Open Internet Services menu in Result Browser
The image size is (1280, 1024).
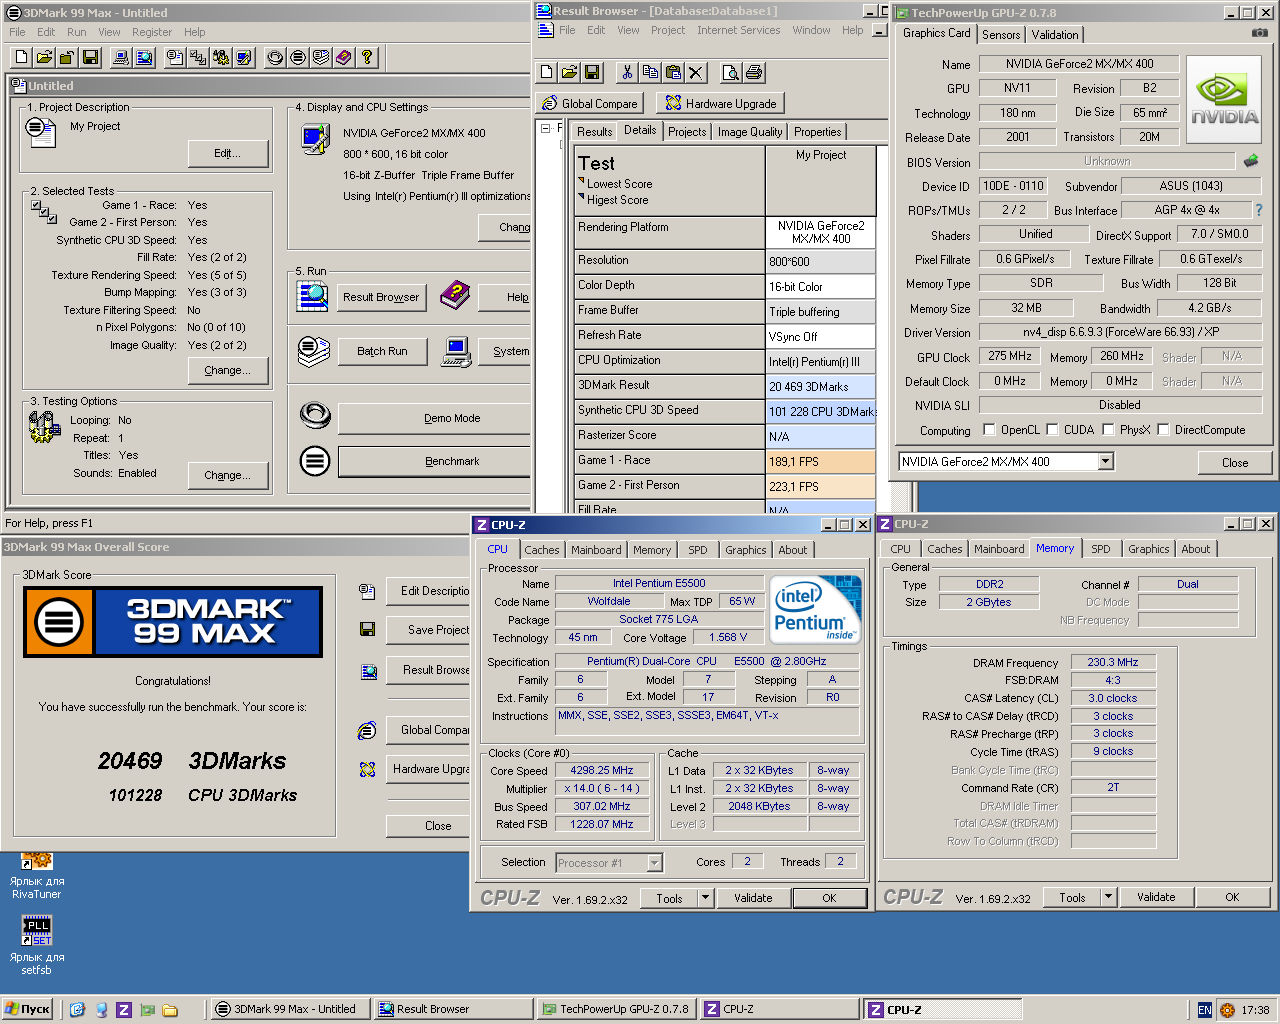(738, 30)
